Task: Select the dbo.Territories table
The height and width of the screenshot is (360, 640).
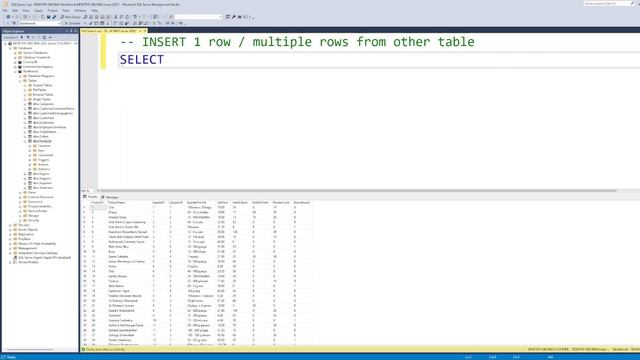Action: (x=43, y=188)
